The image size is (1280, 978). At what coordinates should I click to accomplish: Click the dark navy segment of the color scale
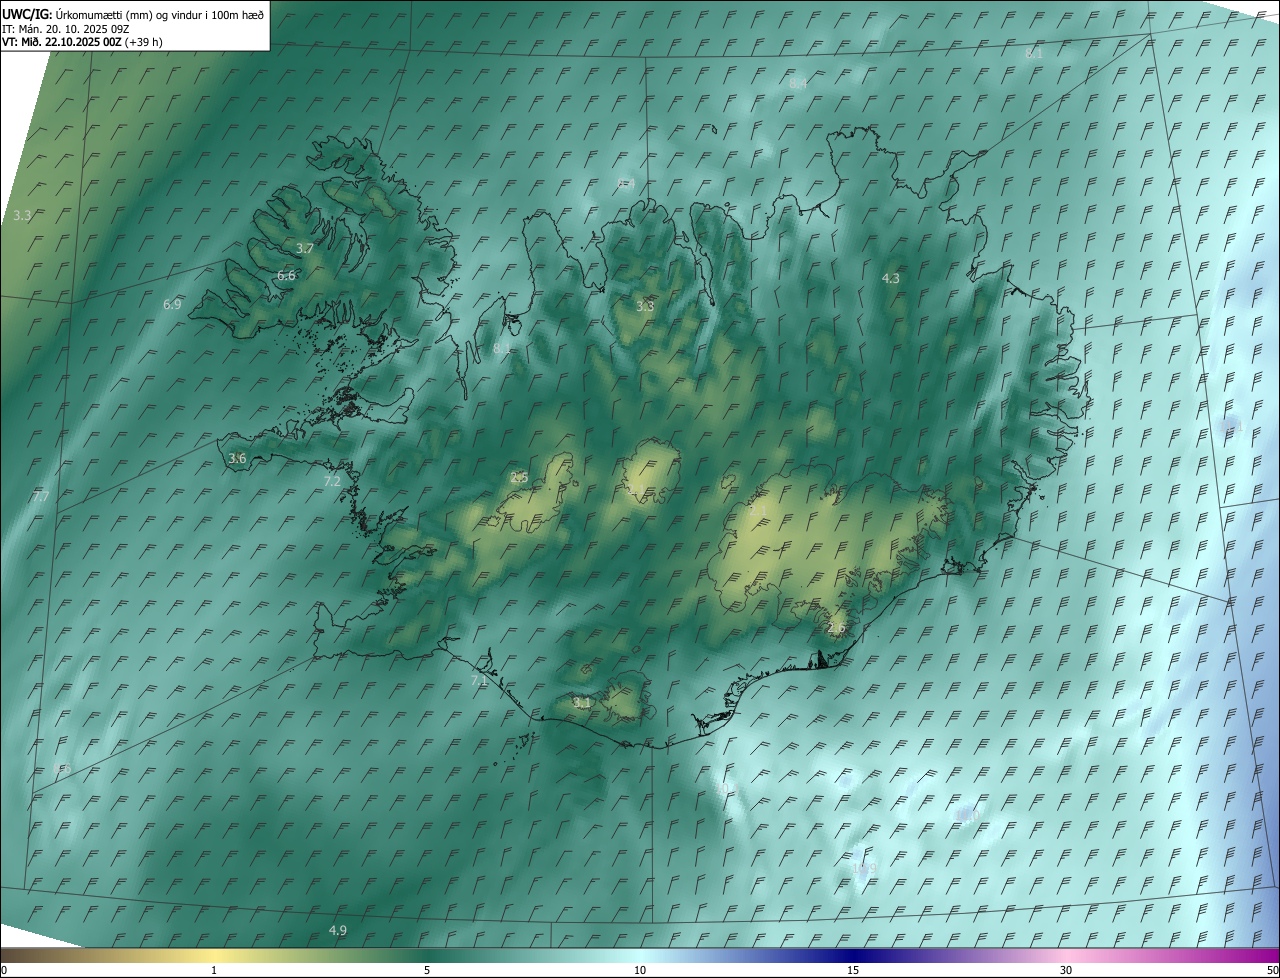click(853, 955)
